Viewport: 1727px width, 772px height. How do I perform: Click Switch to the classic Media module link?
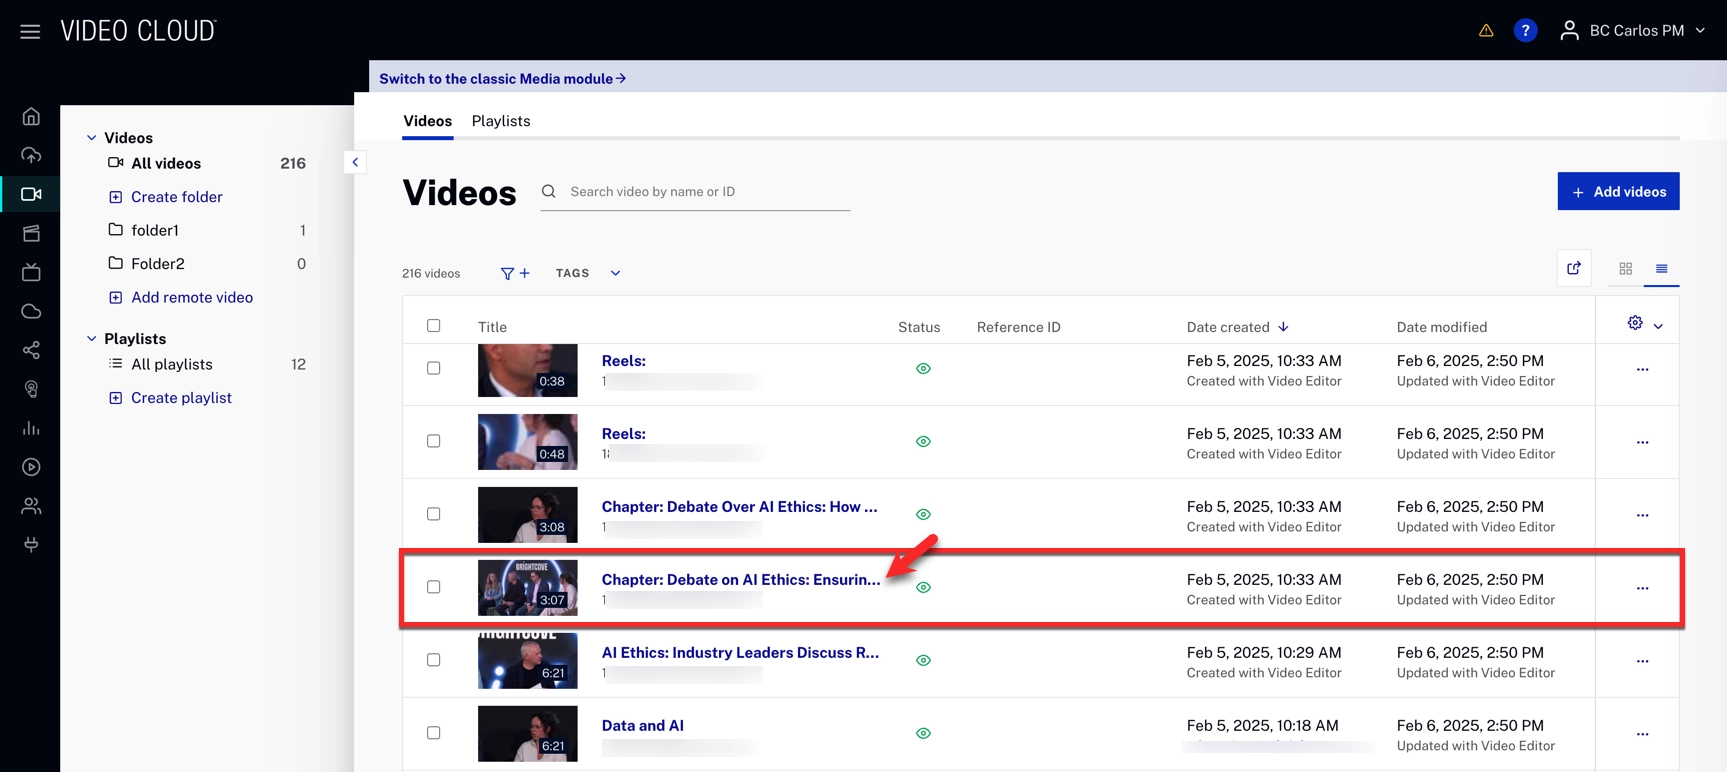pos(502,79)
